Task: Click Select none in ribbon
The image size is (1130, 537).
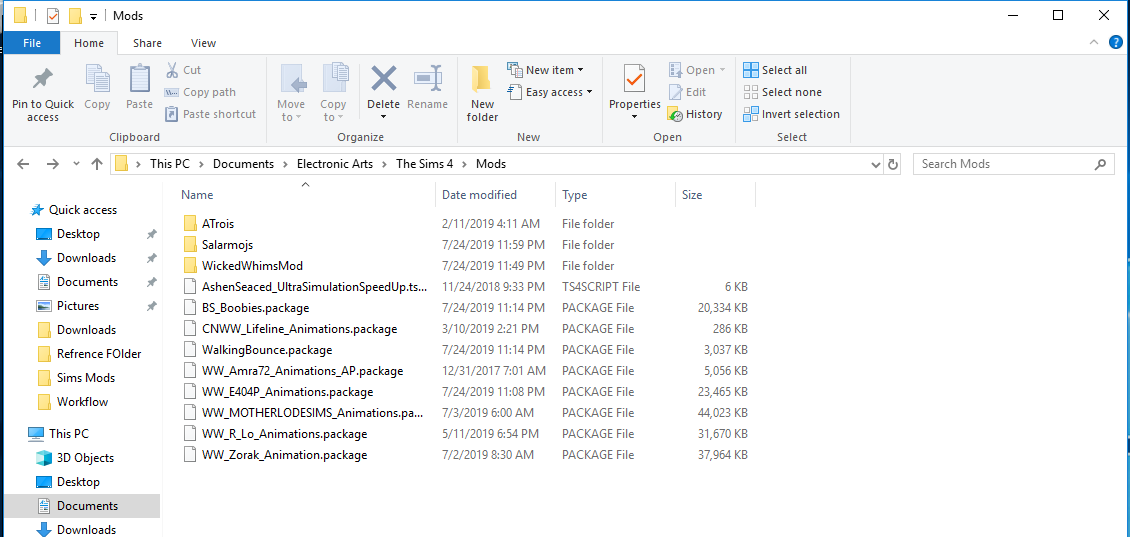Action: [x=783, y=92]
